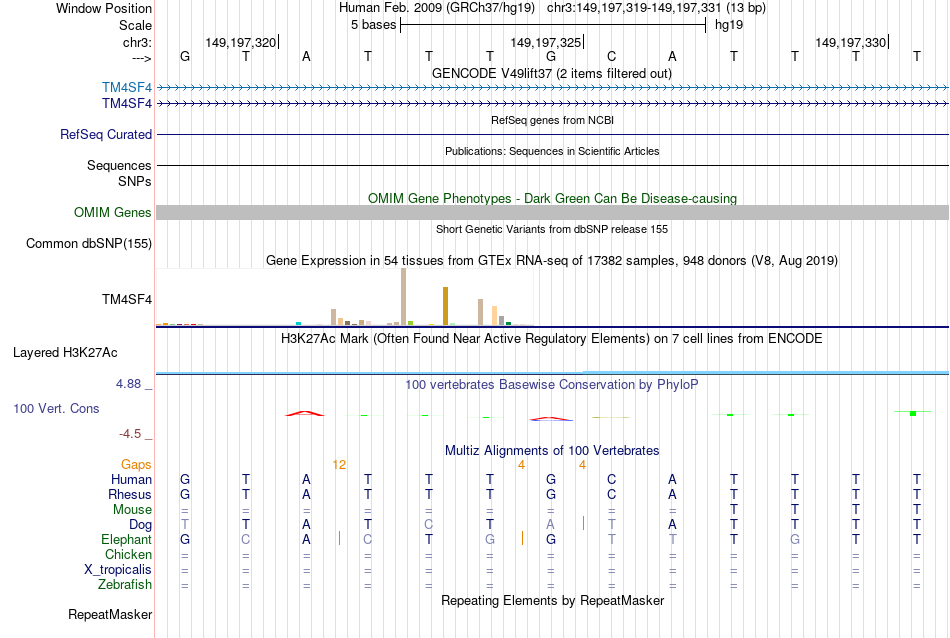The image size is (950, 638).
Task: Click the OMIM Genes track label
Action: [x=113, y=213]
